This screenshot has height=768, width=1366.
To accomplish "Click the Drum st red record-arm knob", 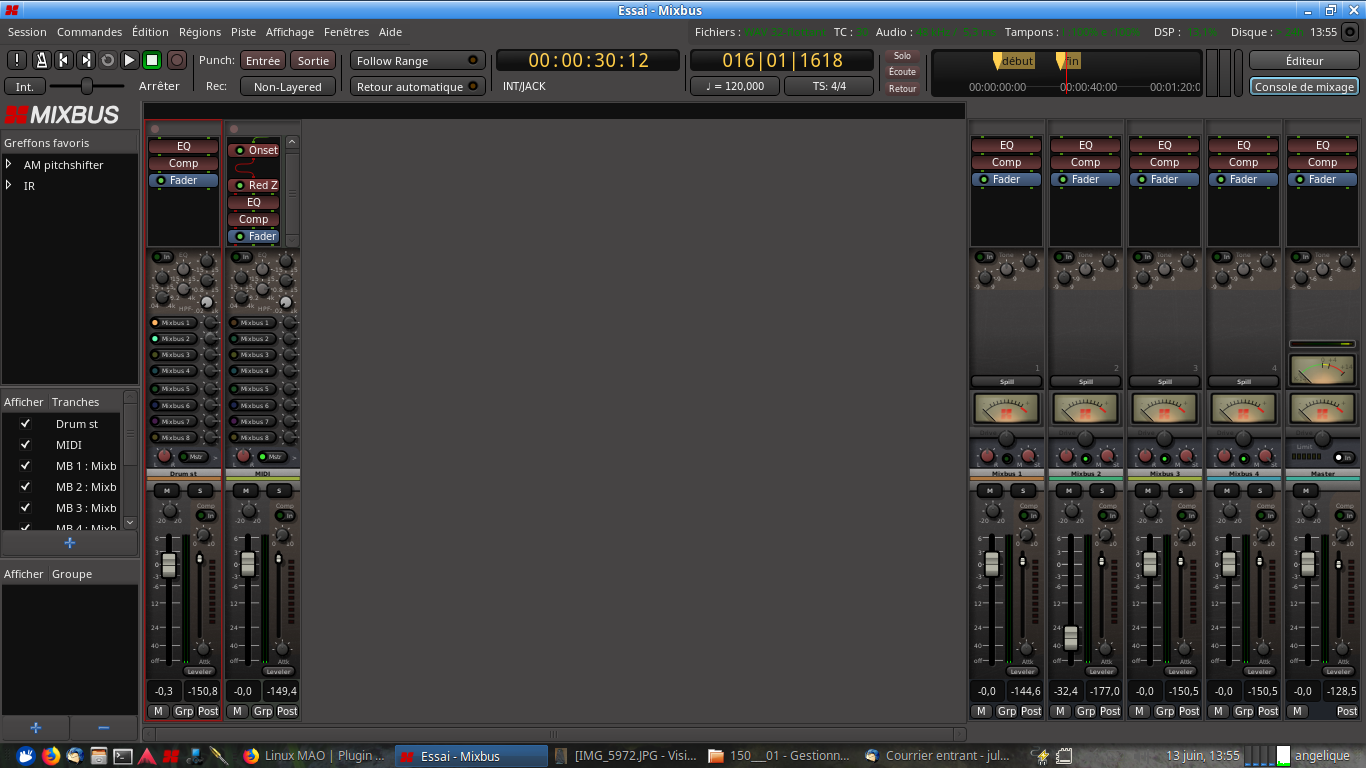I will pyautogui.click(x=164, y=456).
